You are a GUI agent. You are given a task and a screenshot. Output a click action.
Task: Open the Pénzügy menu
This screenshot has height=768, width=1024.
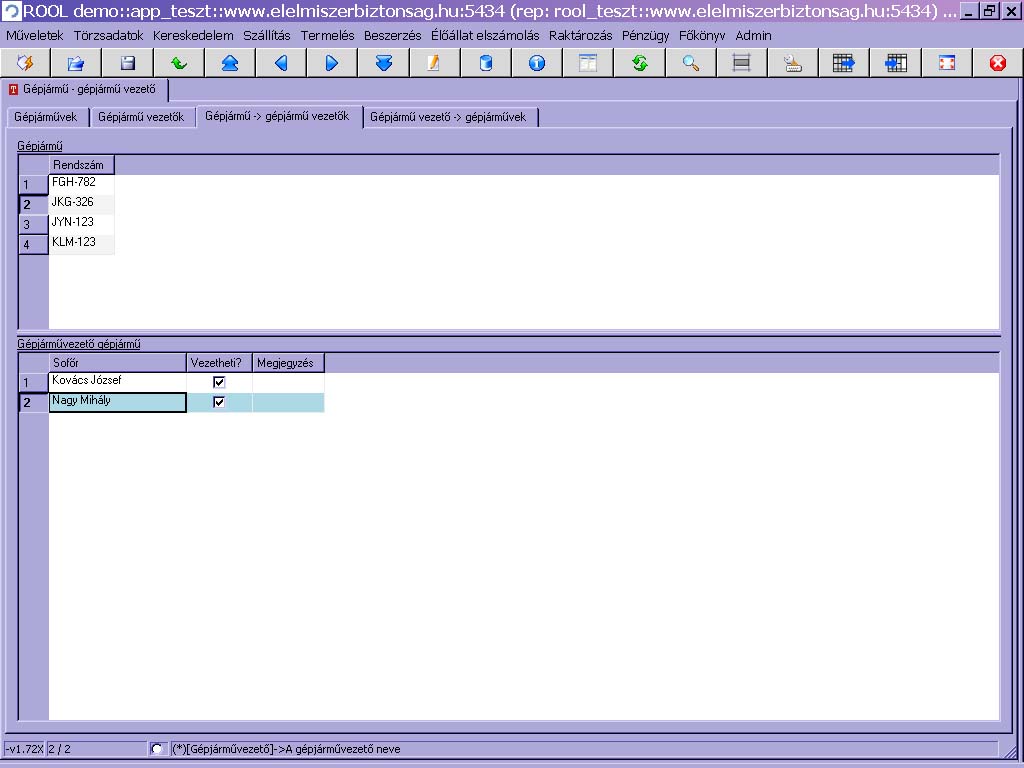click(645, 35)
